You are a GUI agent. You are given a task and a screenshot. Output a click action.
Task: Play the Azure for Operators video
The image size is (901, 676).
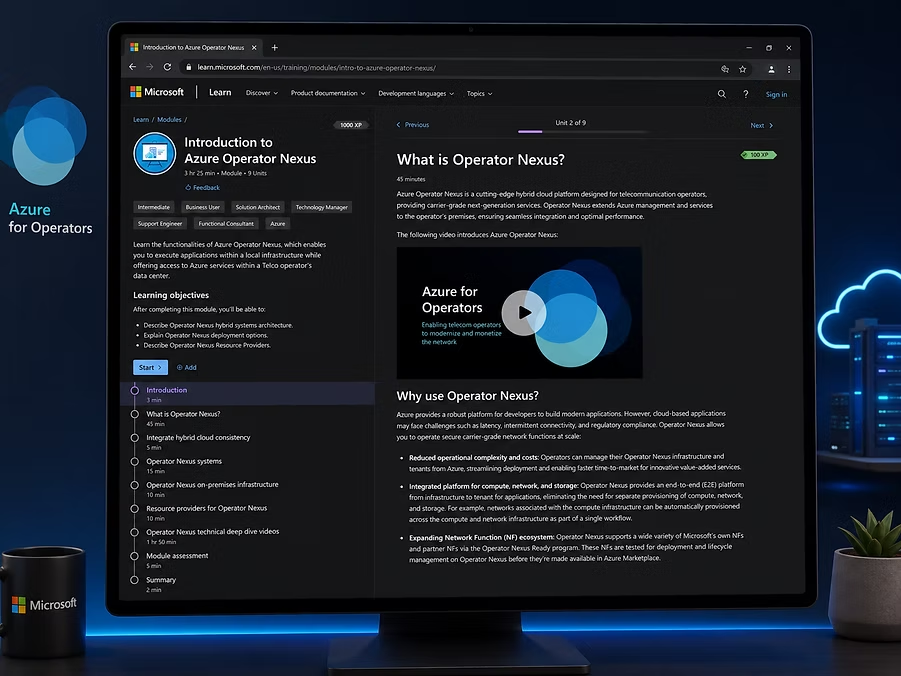pos(523,313)
